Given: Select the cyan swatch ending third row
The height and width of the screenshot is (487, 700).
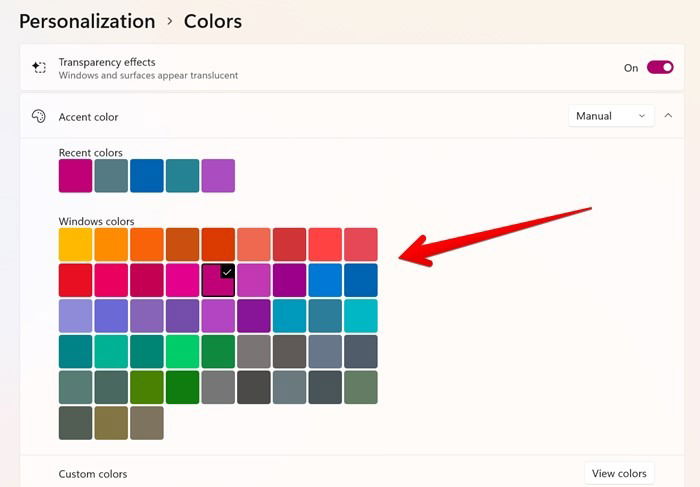Looking at the screenshot, I should (x=361, y=316).
